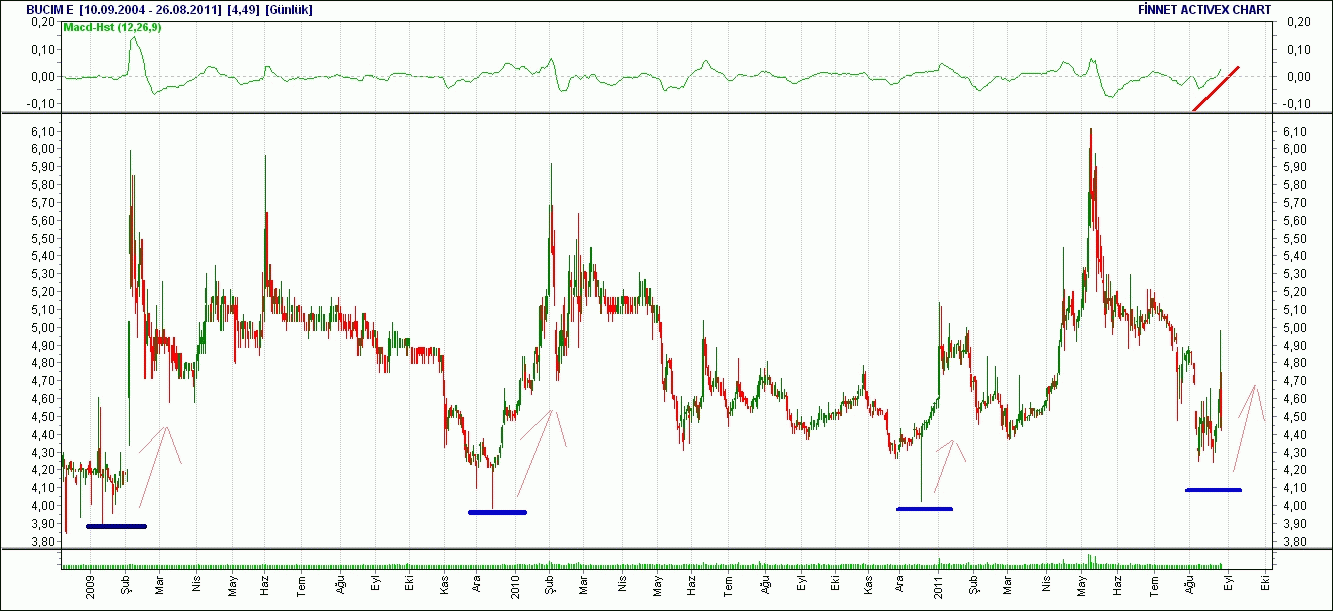
Task: Click 3,80 on the left price axis
Action: pyautogui.click(x=43, y=542)
